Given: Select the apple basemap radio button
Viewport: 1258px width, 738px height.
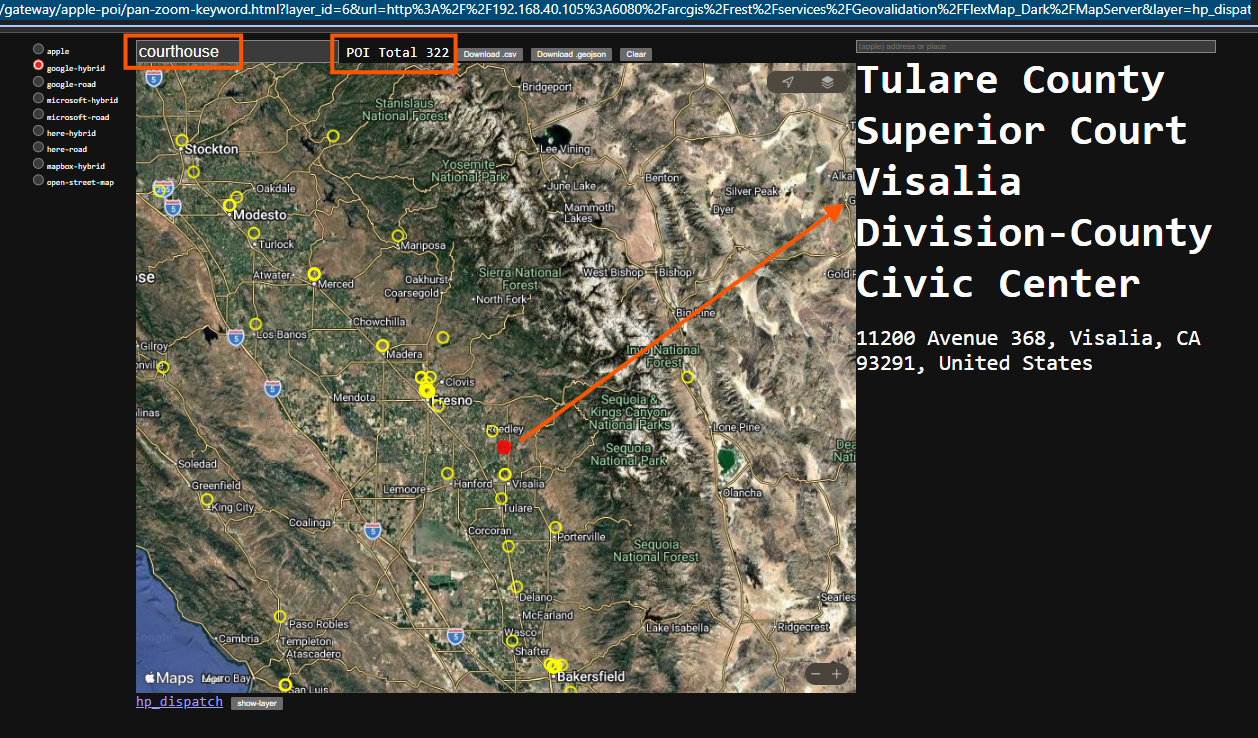Looking at the screenshot, I should point(38,49).
